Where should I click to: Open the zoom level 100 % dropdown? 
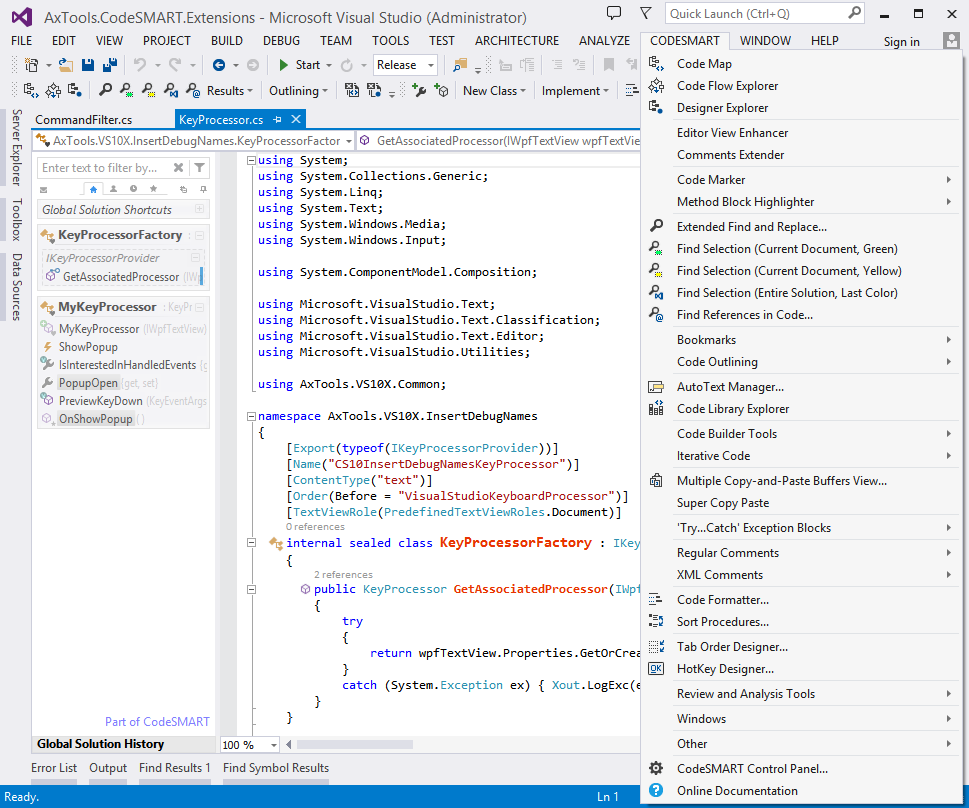[274, 745]
